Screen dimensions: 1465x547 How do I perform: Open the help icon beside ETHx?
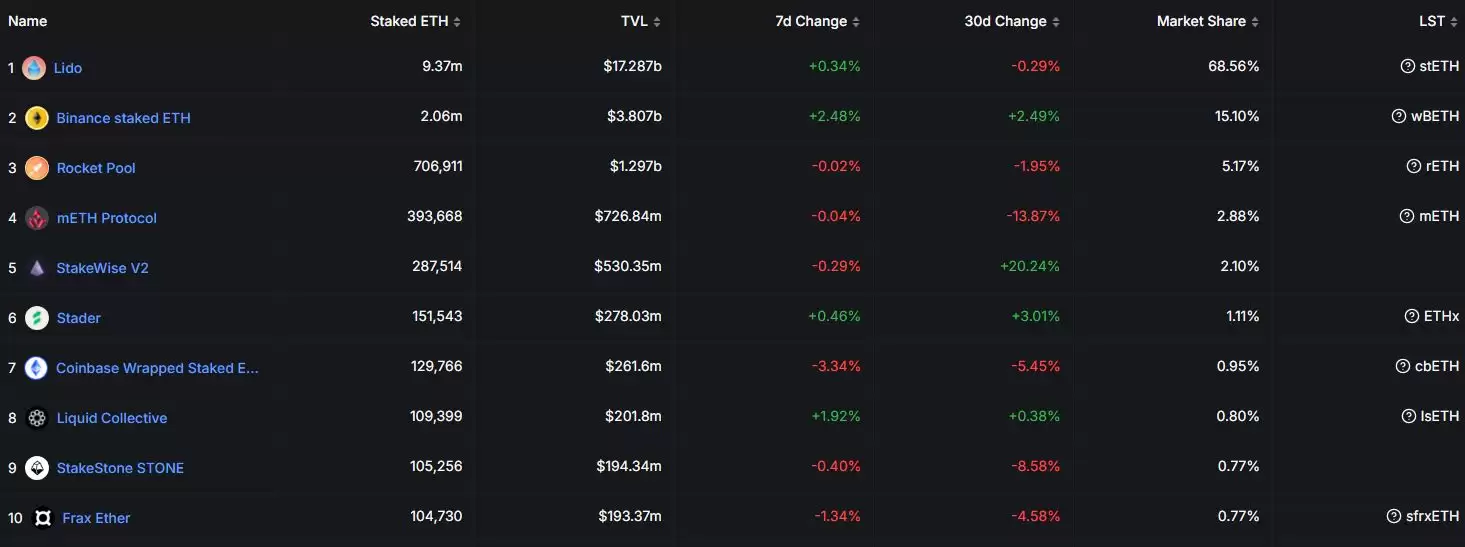pyautogui.click(x=1413, y=316)
